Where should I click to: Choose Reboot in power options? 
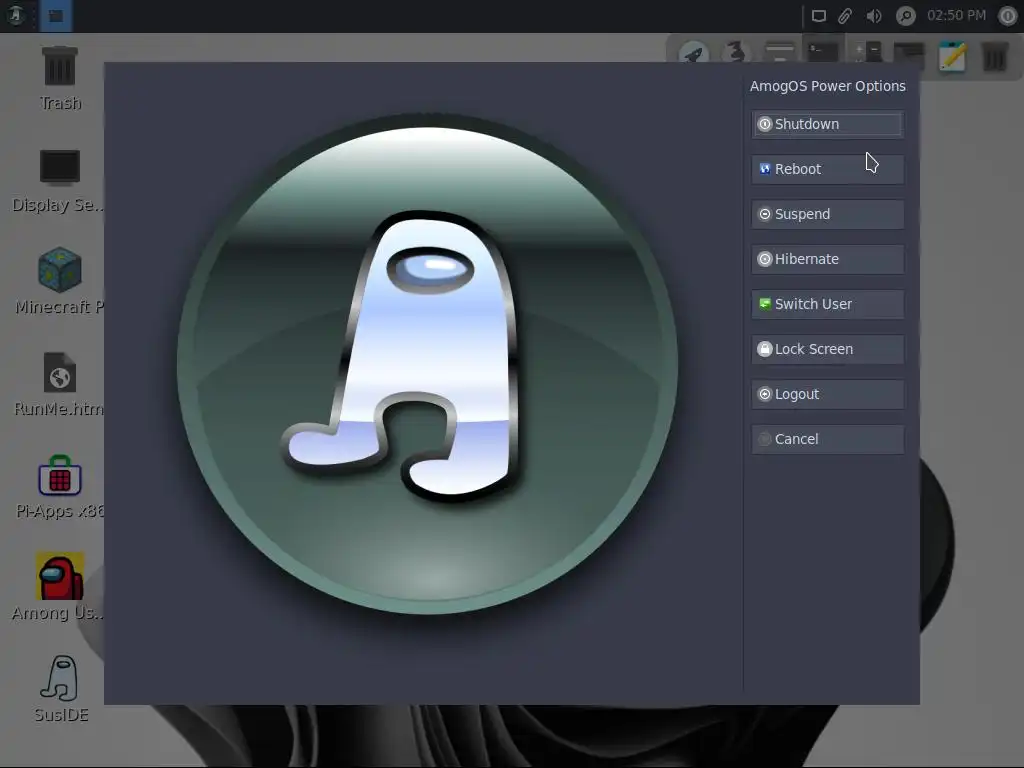tap(827, 169)
